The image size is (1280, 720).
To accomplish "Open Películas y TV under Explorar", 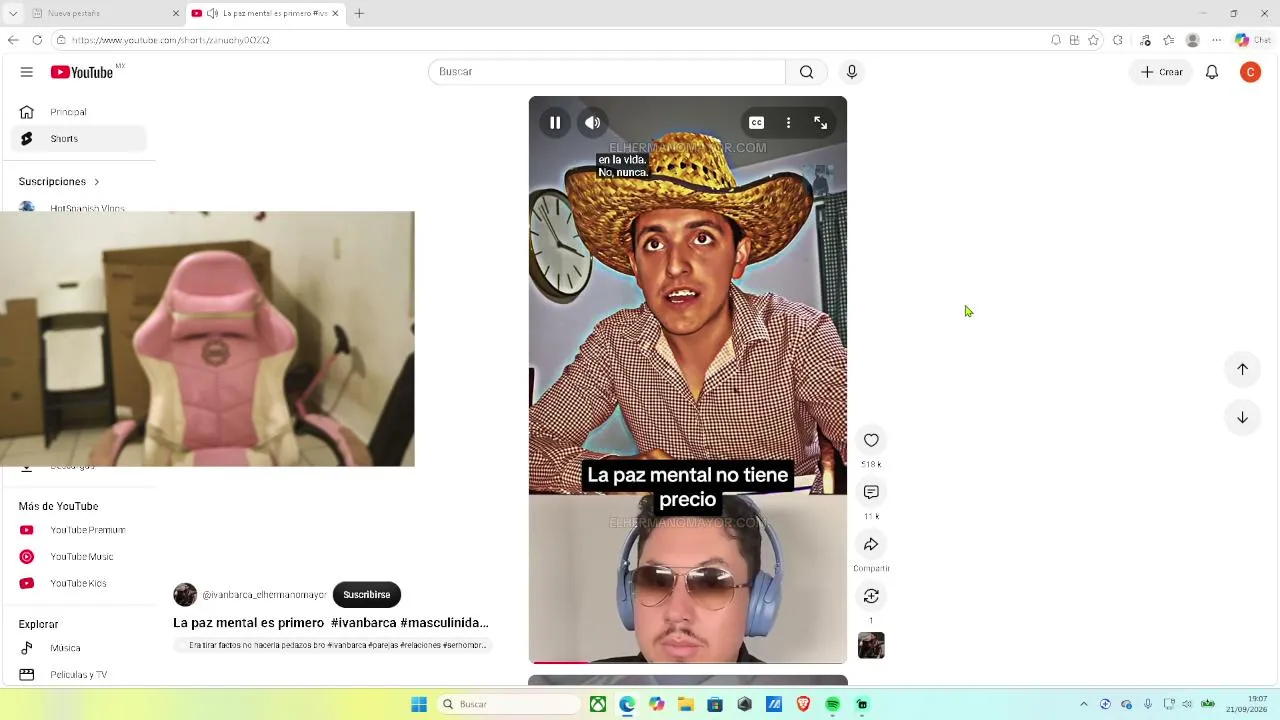I will click(x=78, y=675).
